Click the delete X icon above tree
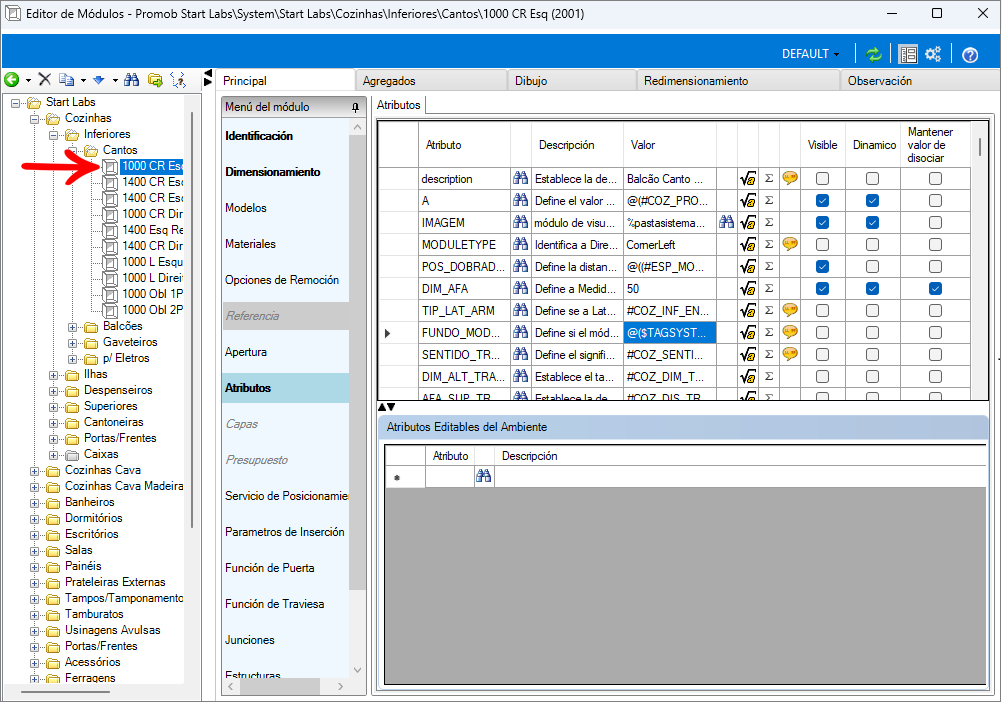 pos(44,79)
